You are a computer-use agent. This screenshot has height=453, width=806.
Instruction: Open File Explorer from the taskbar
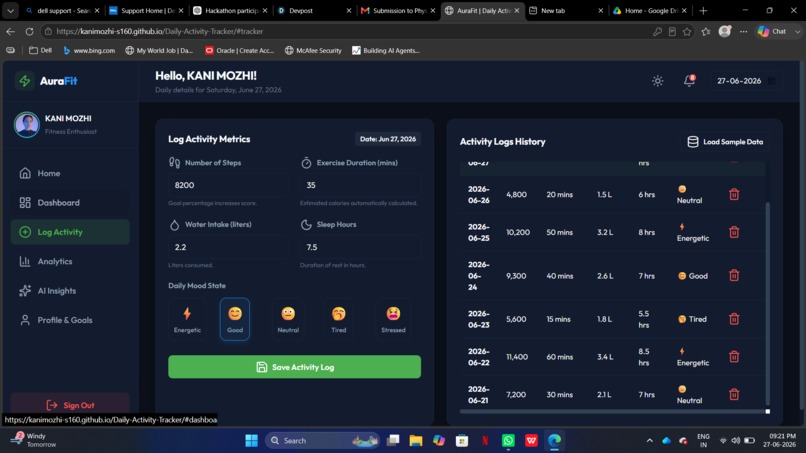pos(415,440)
